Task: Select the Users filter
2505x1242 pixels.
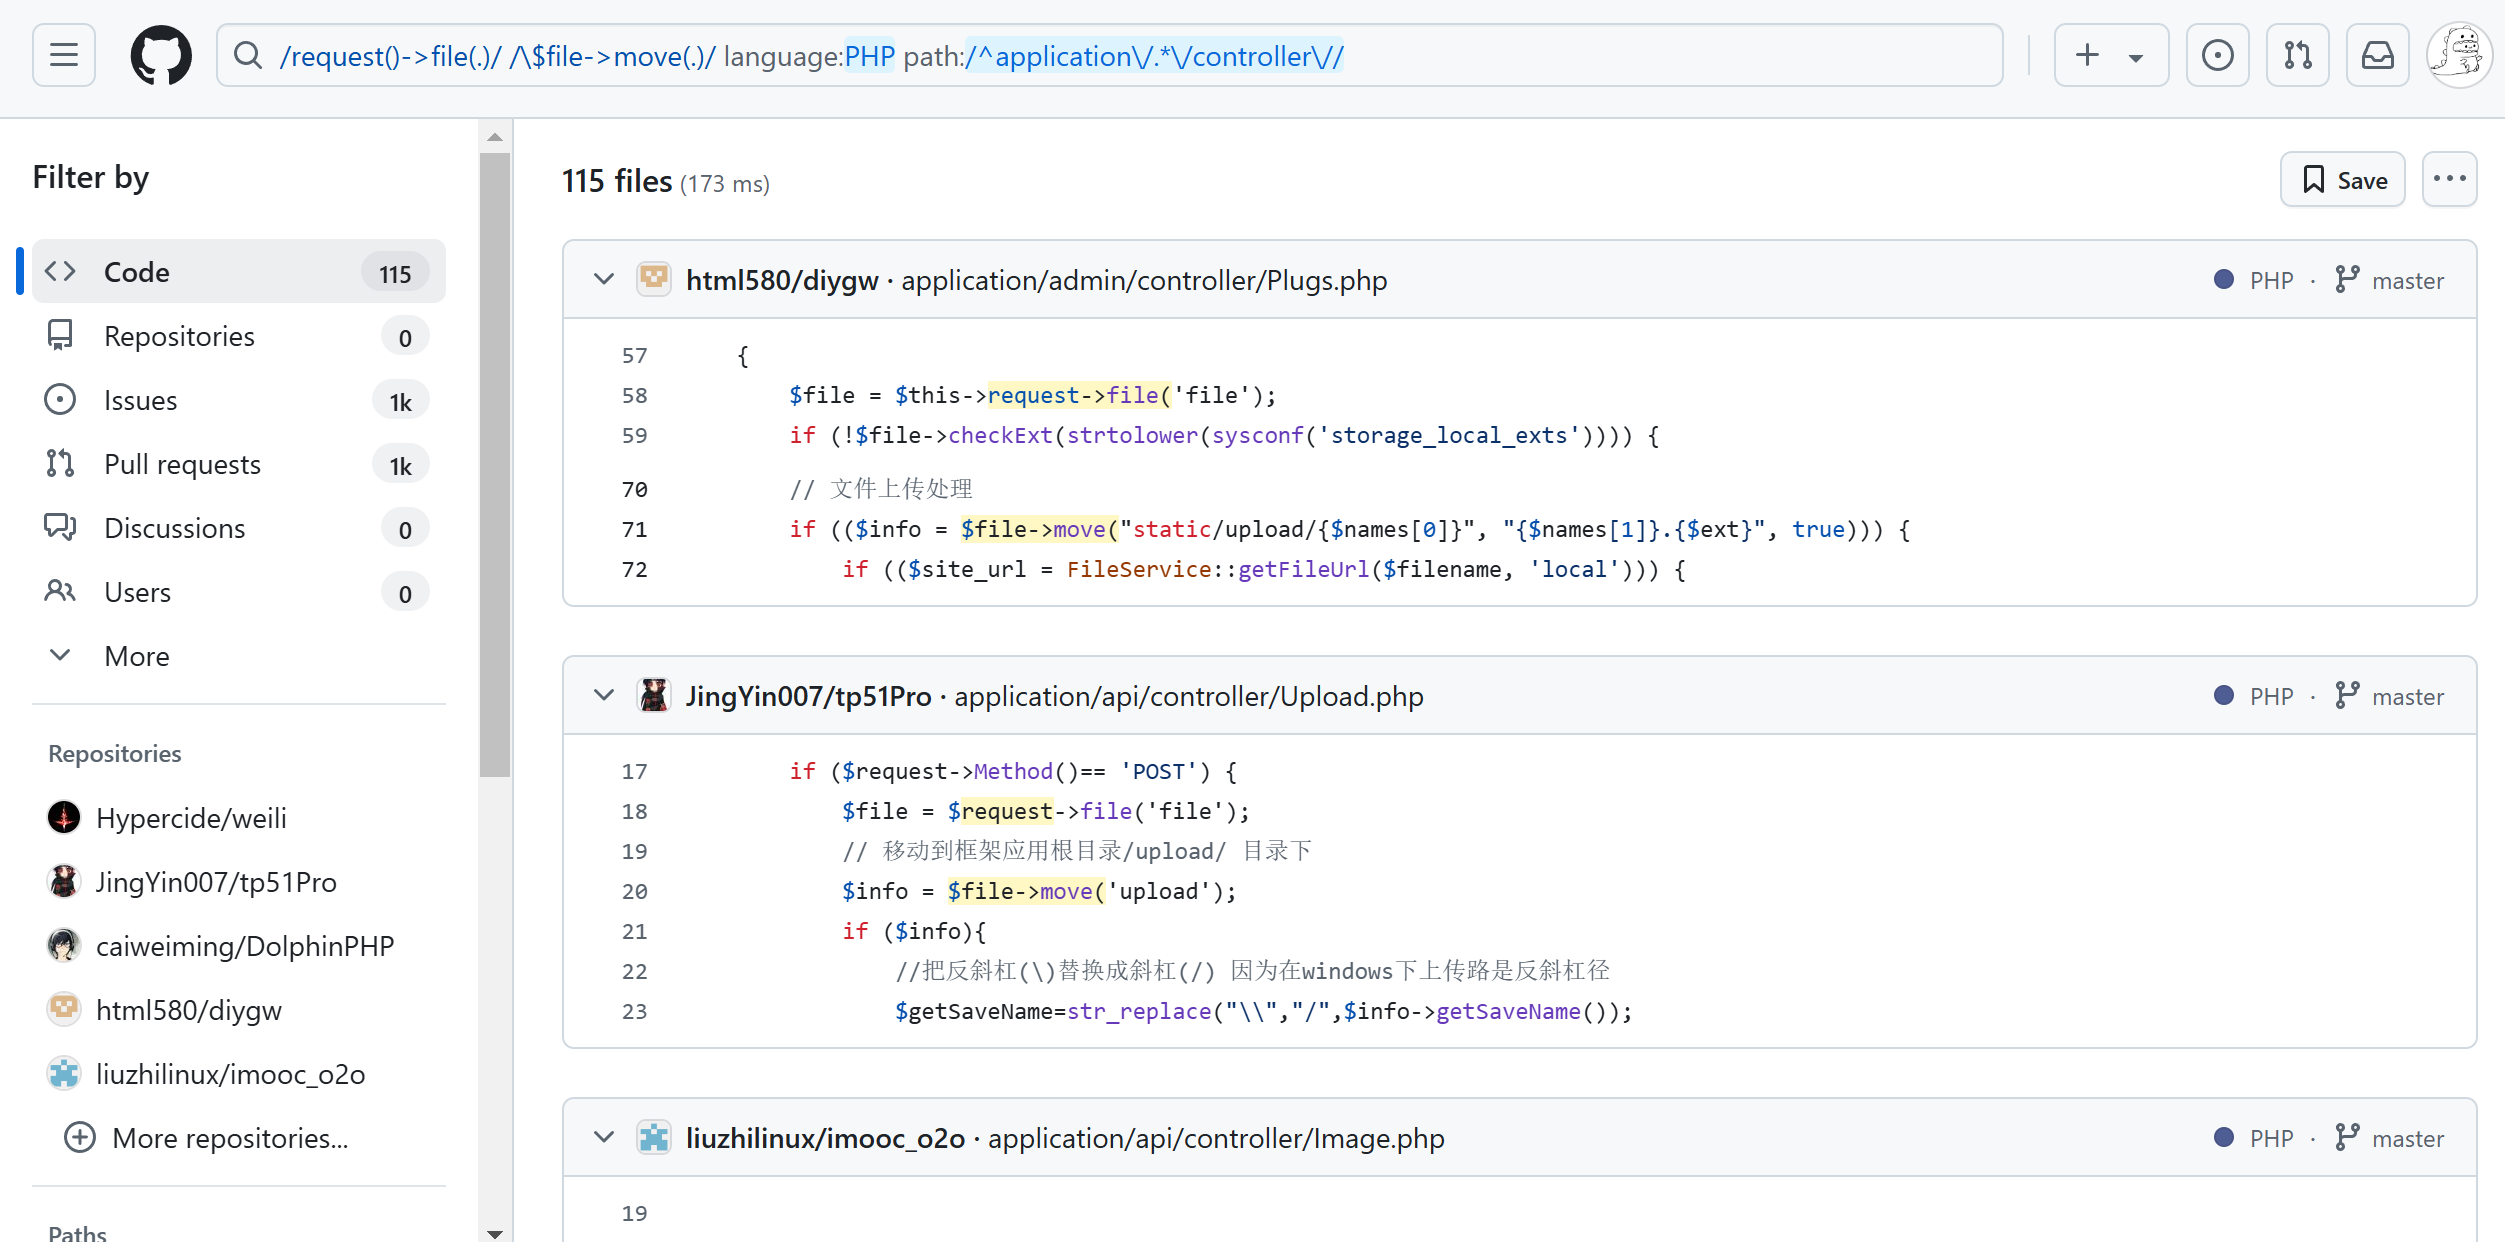Action: tap(239, 592)
